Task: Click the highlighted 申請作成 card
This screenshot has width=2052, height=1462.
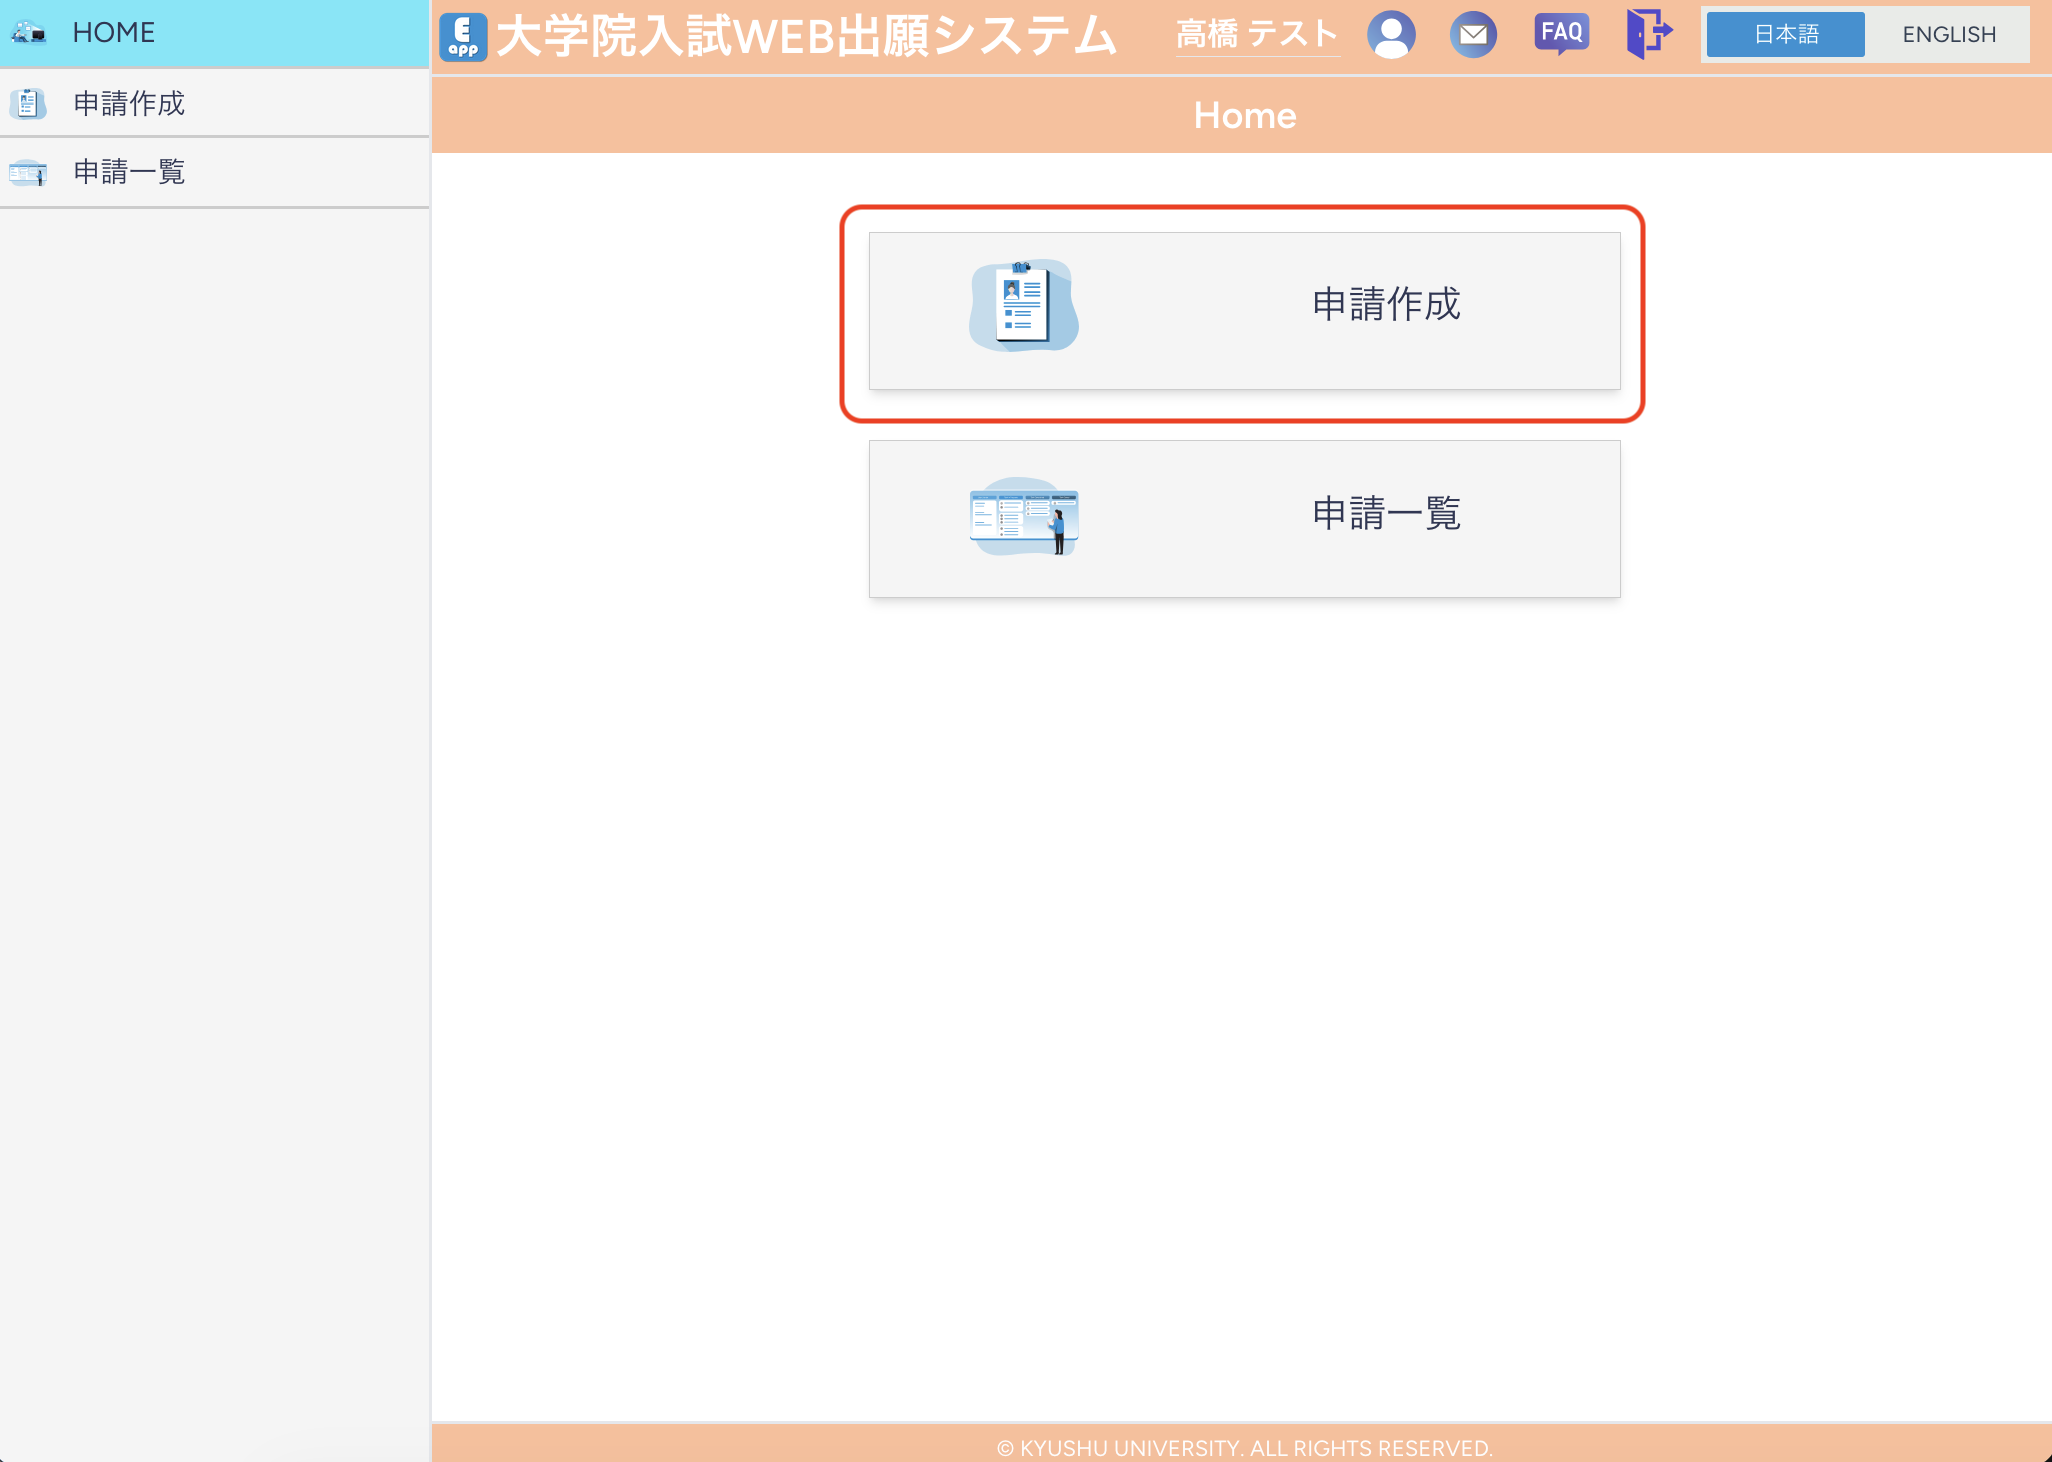Action: [1243, 310]
